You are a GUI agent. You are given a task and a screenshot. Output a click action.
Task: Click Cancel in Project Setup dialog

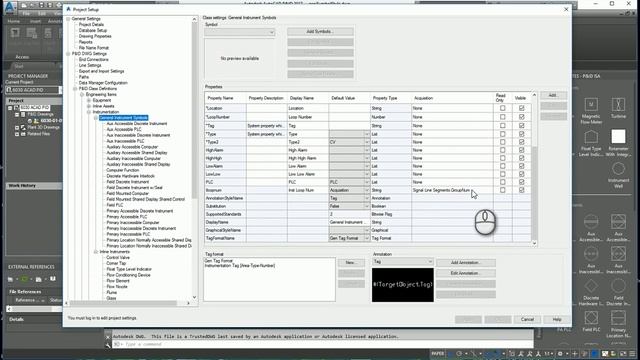tap(527, 320)
